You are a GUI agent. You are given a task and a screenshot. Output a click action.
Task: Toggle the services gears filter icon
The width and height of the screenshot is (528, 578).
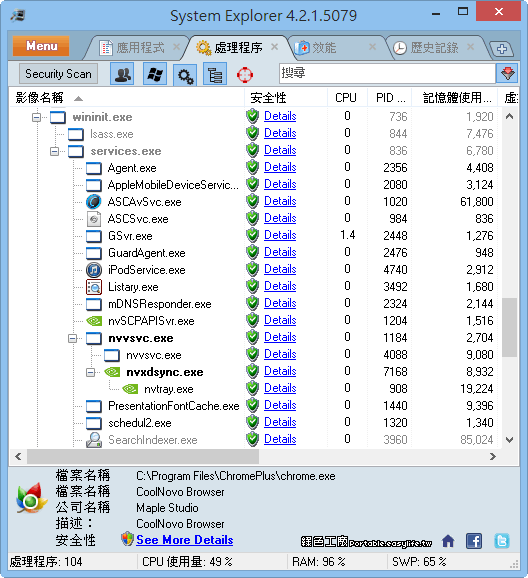185,74
